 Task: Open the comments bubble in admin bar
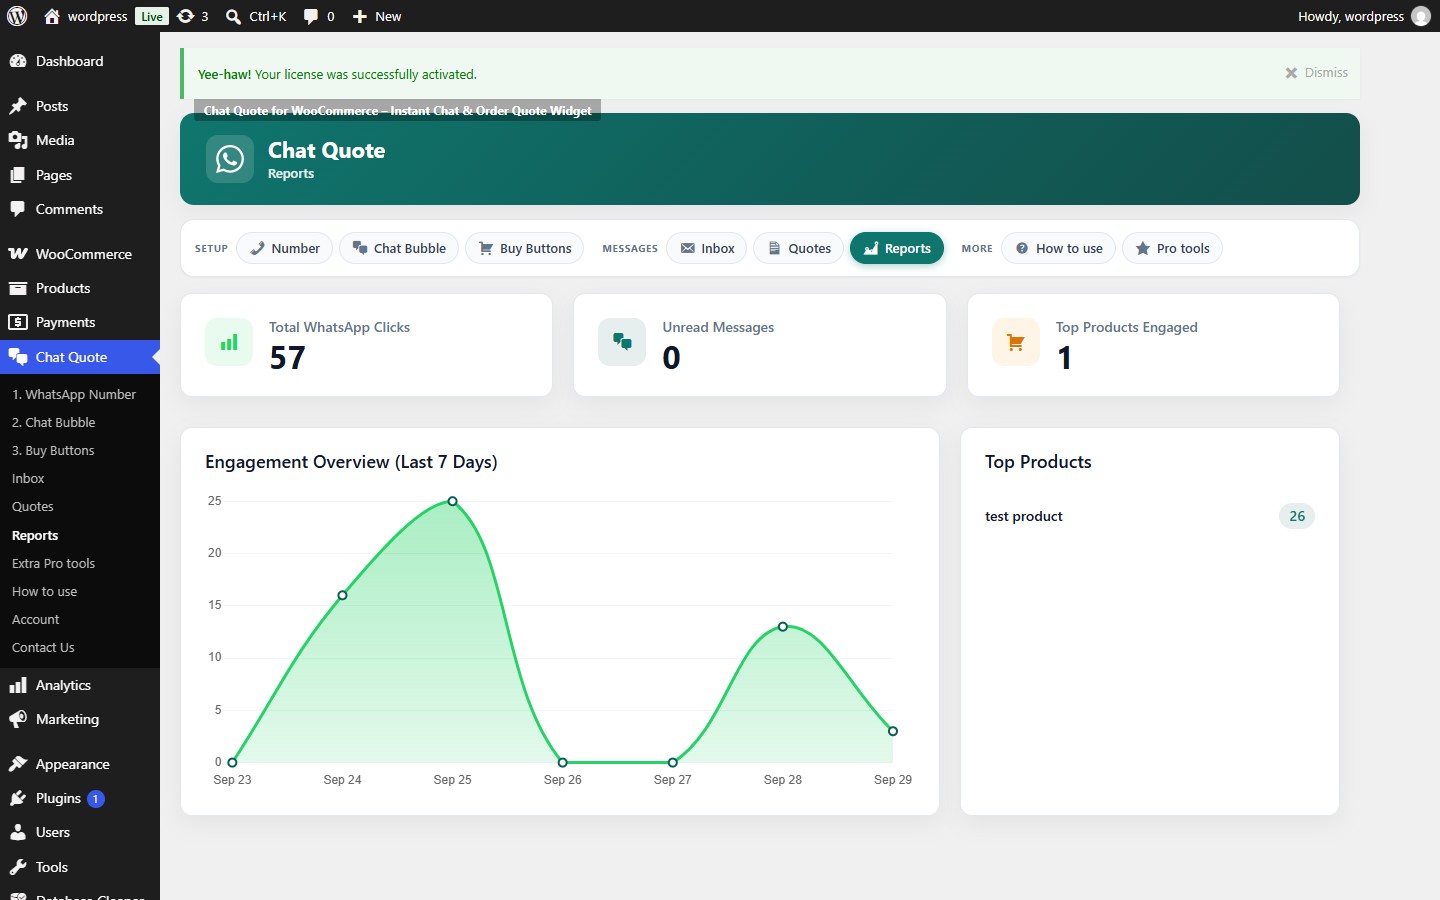[311, 16]
